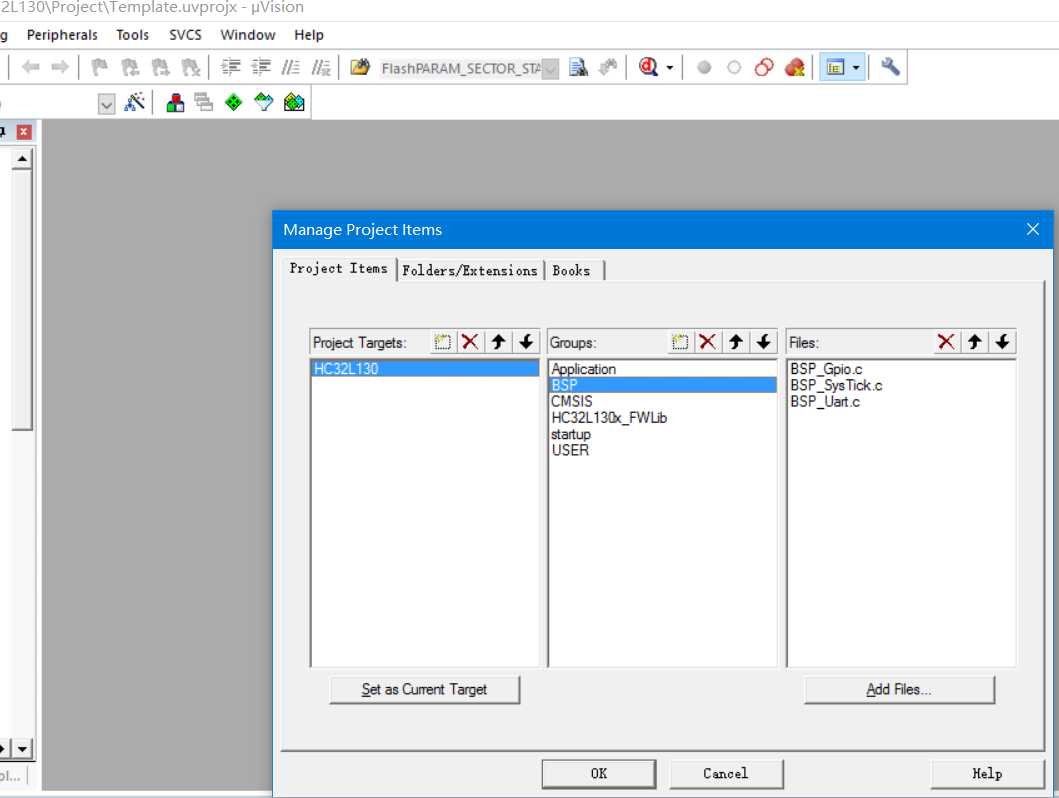Open the Peripherals menu
Screen dimensions: 1059x798
point(62,35)
